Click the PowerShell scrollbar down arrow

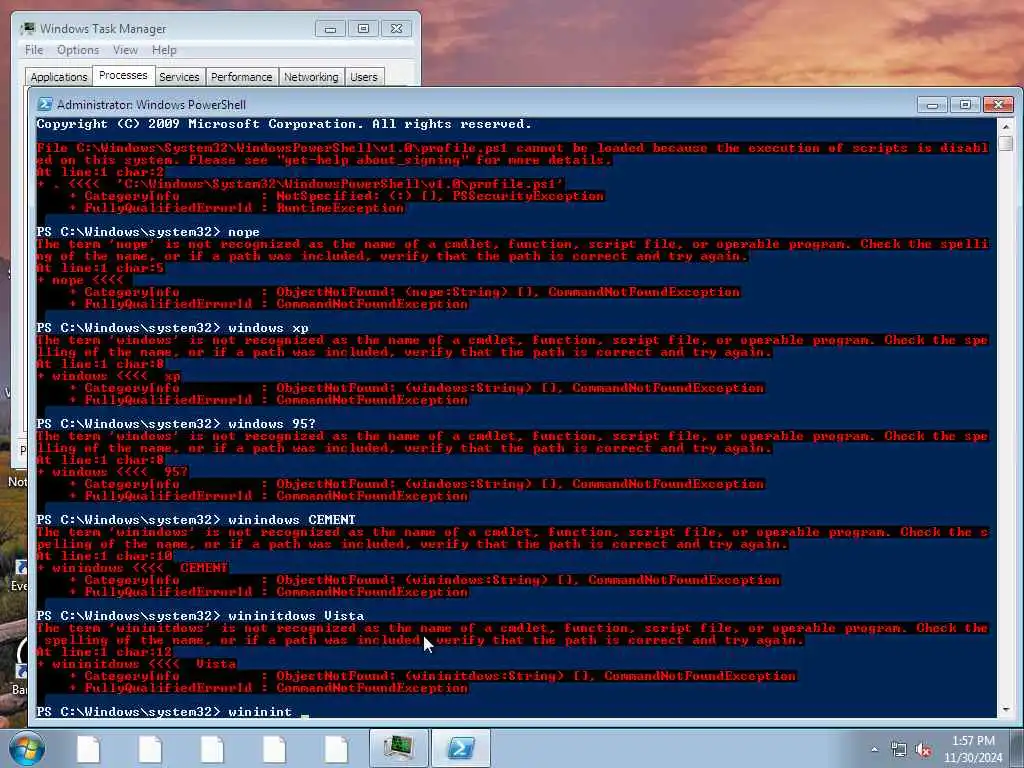[x=1006, y=709]
